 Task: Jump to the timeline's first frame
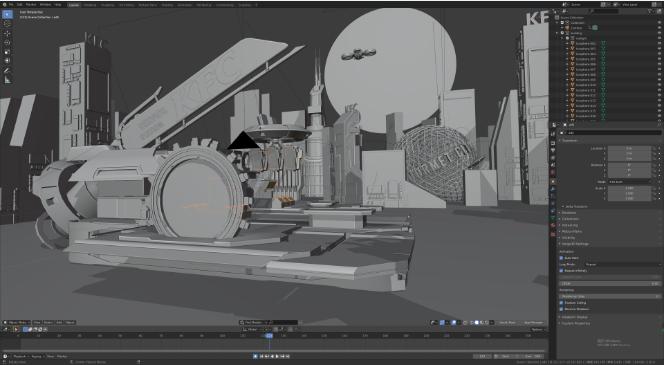262,357
